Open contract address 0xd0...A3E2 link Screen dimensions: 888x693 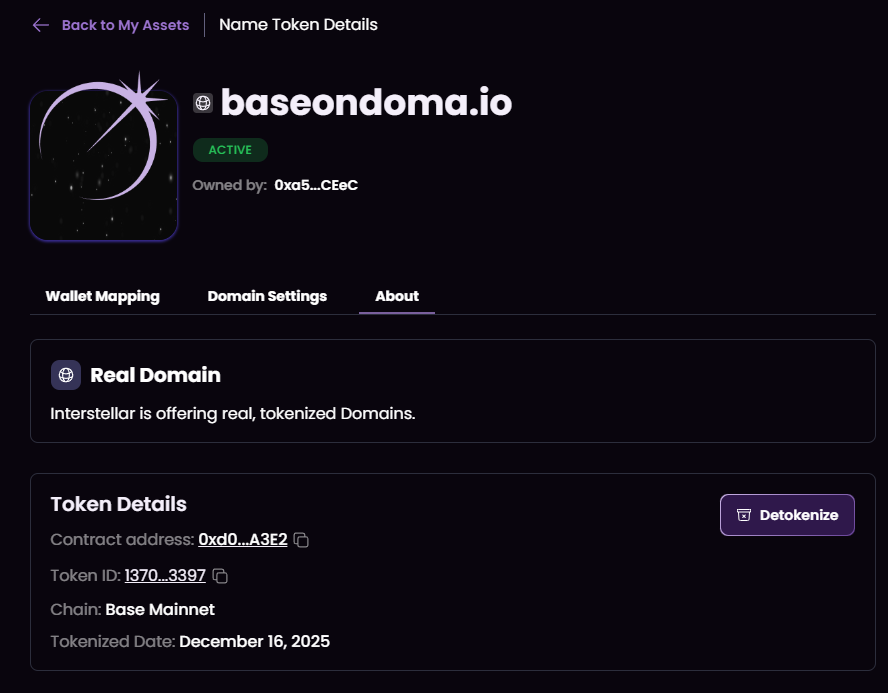243,540
